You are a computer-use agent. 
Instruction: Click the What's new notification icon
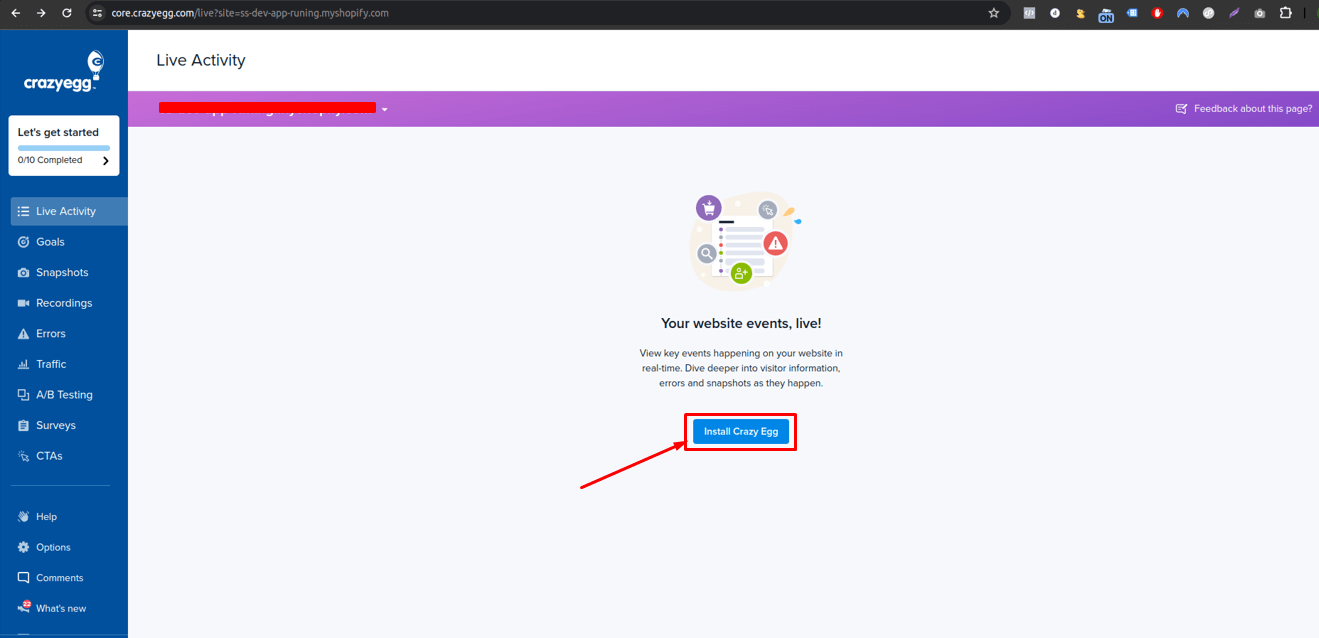(x=24, y=607)
